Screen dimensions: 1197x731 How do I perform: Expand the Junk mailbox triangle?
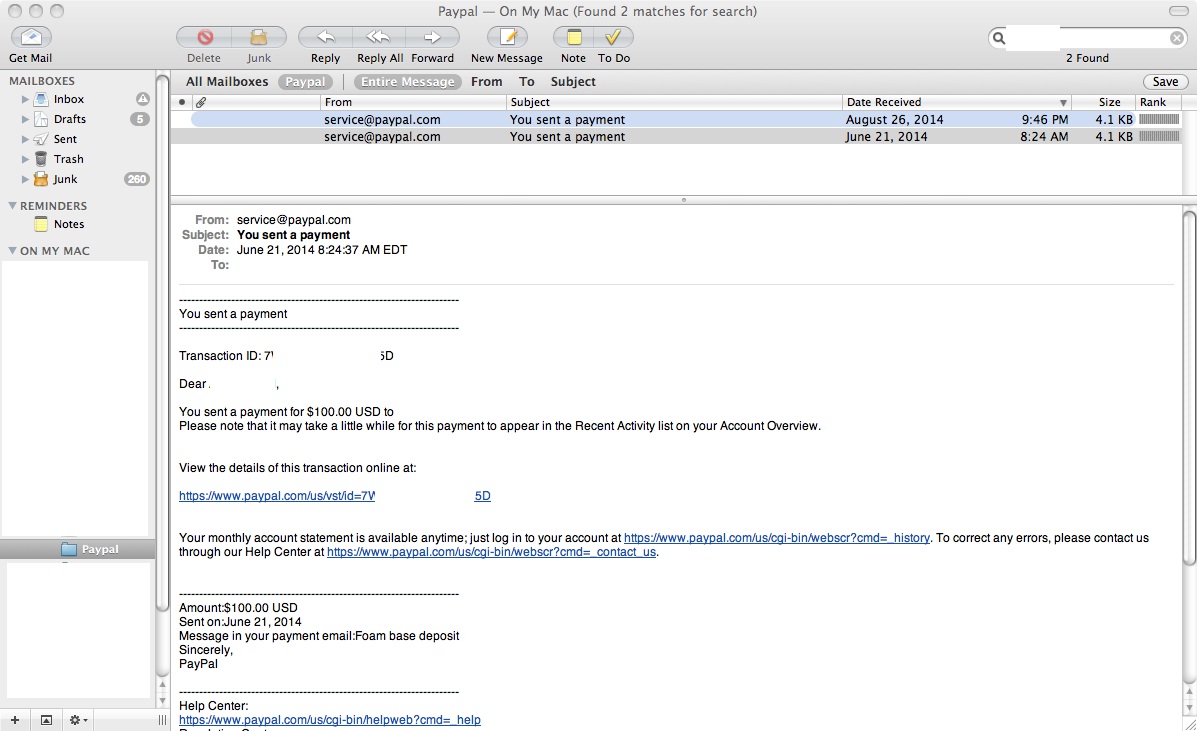pyautogui.click(x=26, y=179)
